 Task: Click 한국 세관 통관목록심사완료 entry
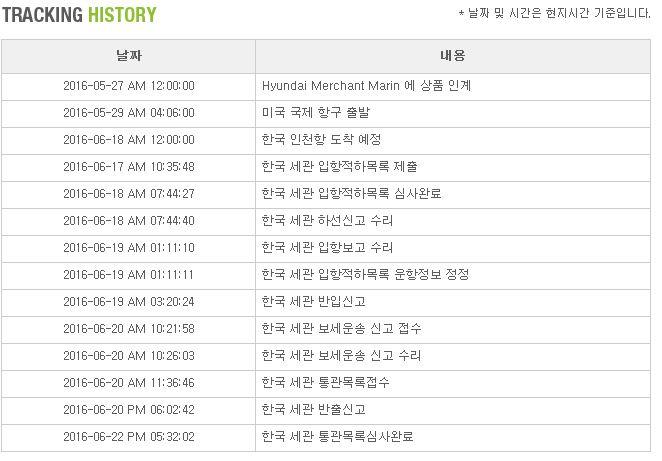(x=337, y=437)
